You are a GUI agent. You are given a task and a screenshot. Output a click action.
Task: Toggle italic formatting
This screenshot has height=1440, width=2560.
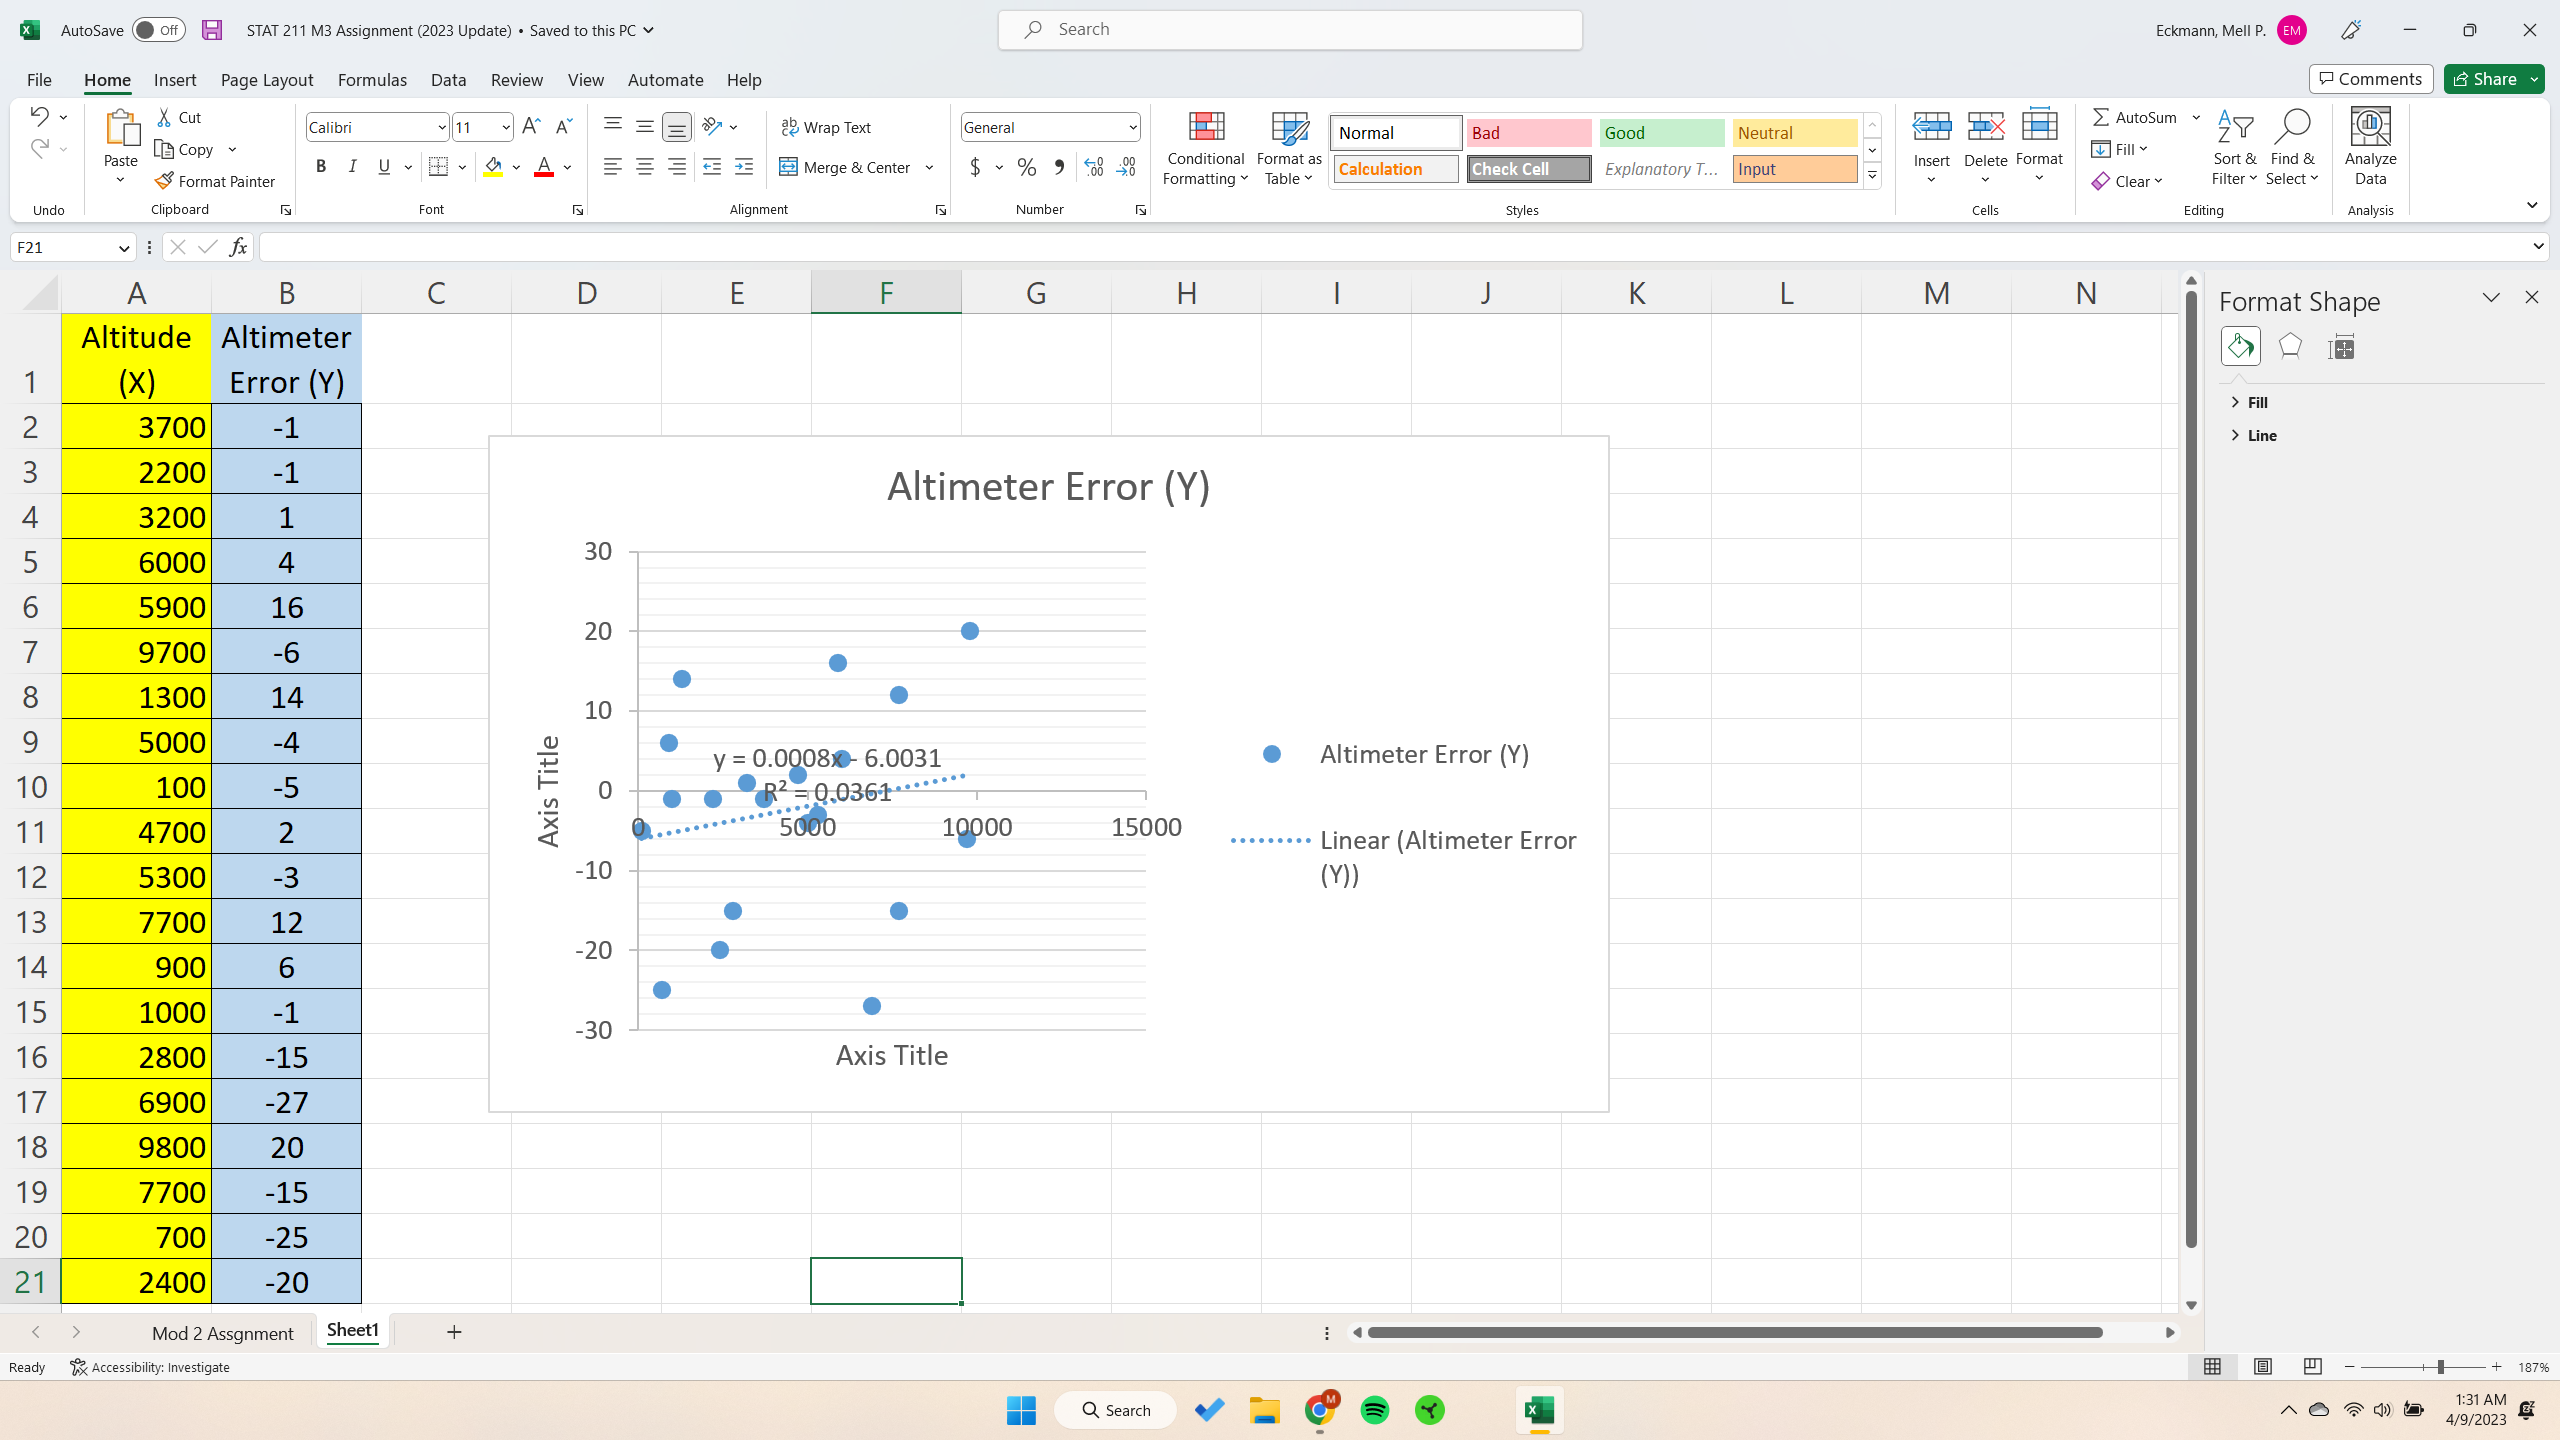point(352,166)
